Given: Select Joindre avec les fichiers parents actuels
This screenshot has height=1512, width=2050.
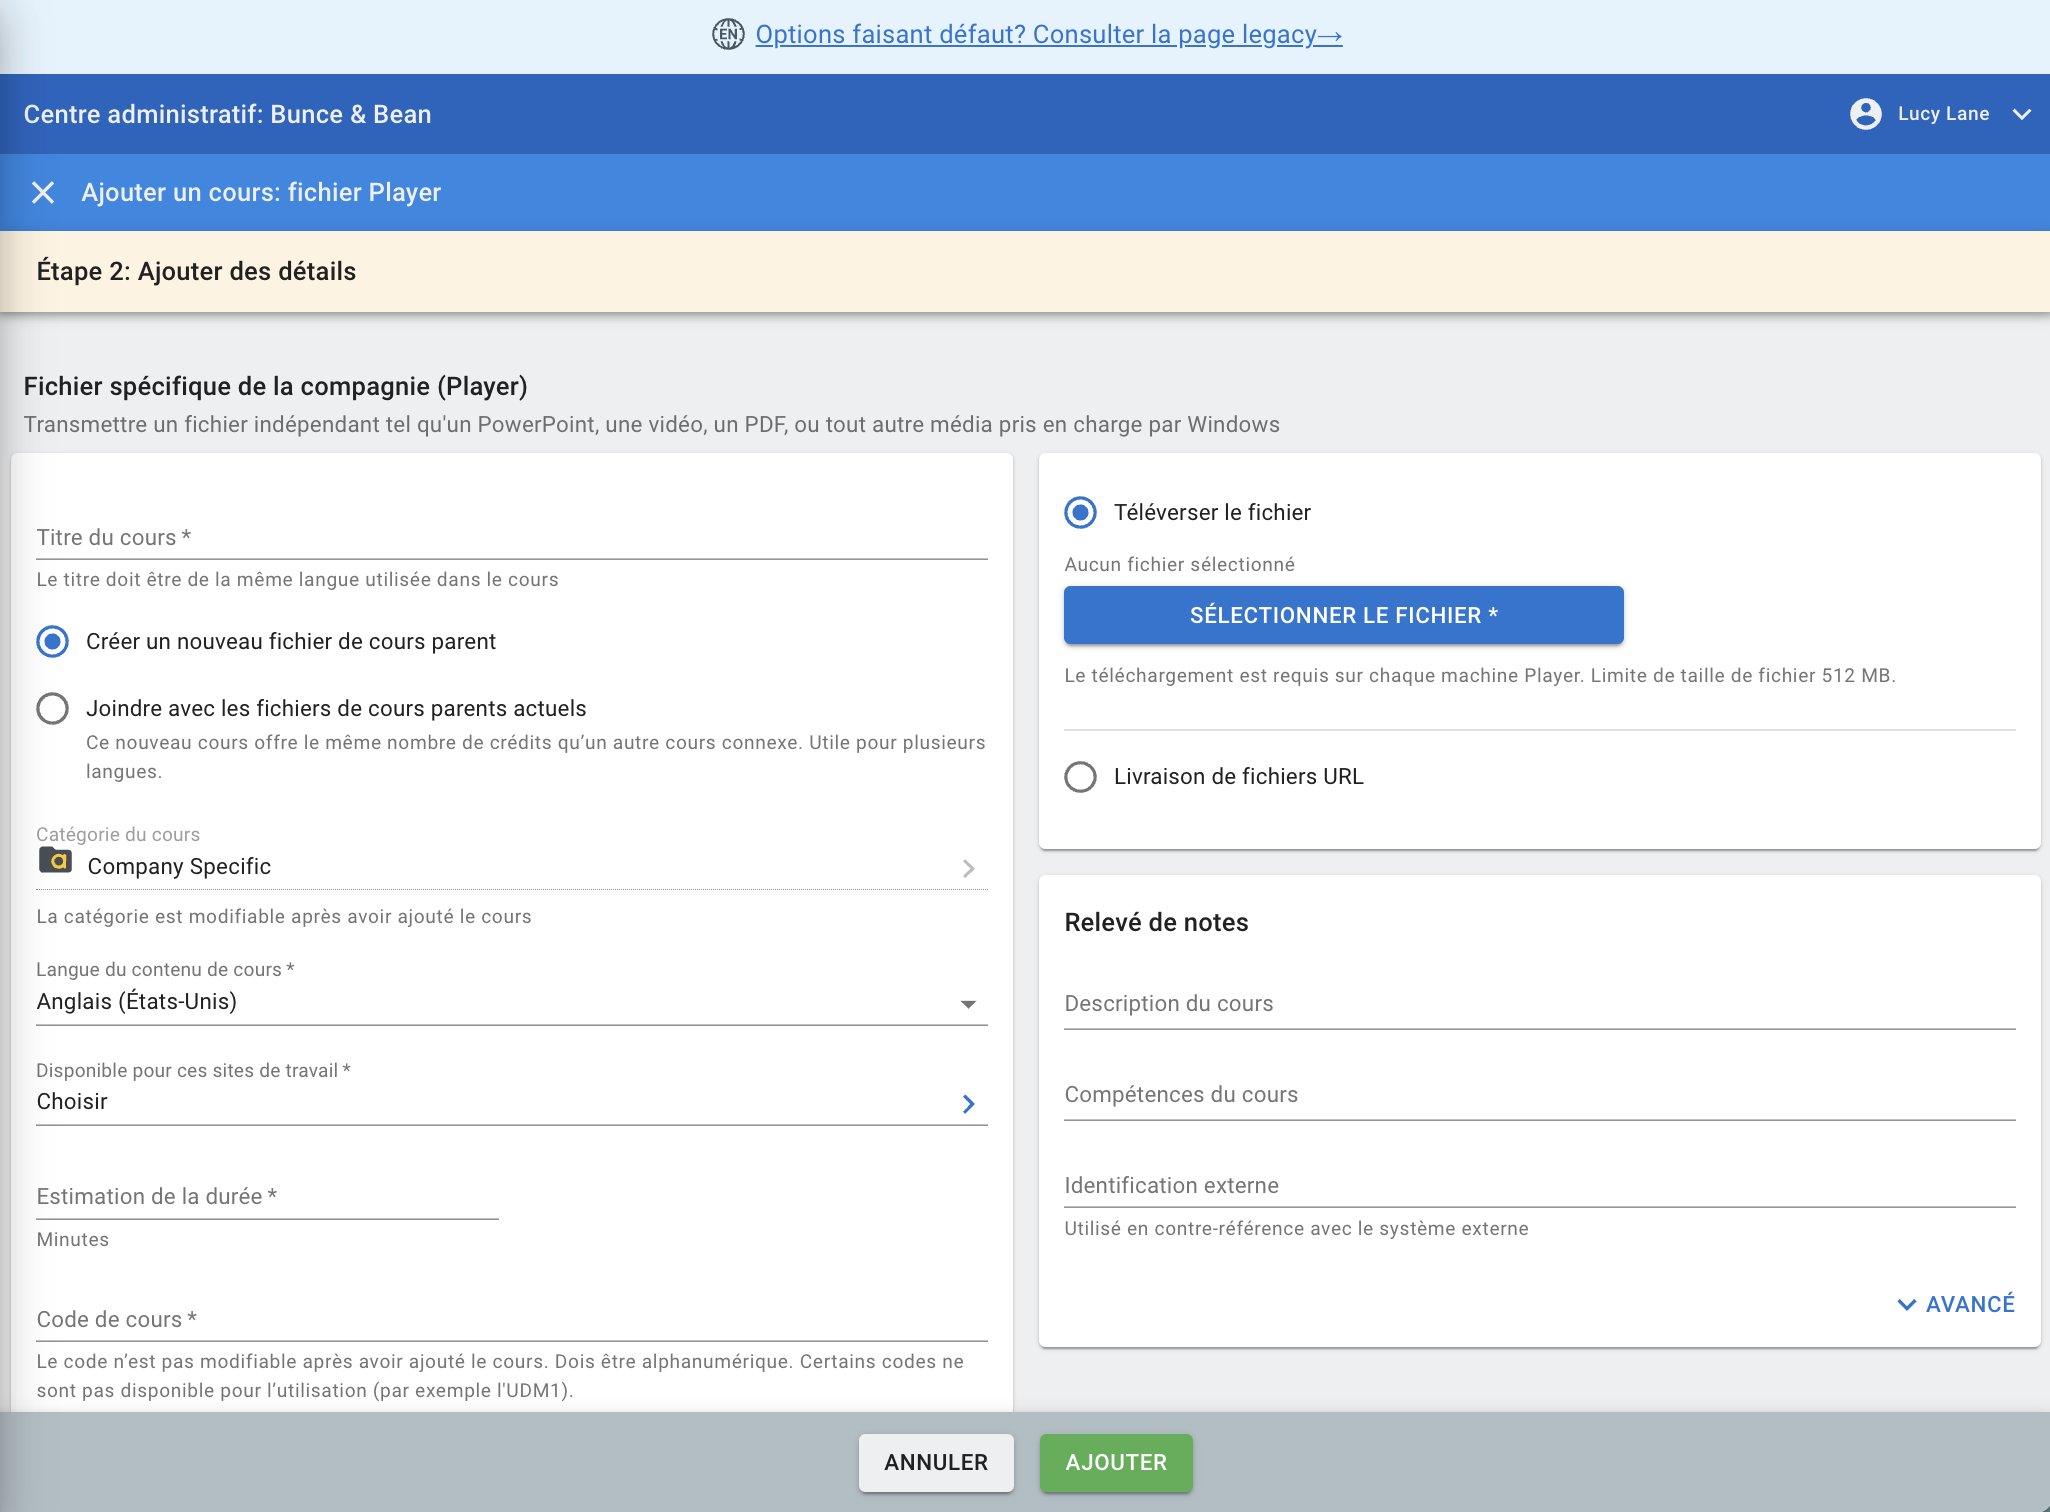Looking at the screenshot, I should point(53,708).
